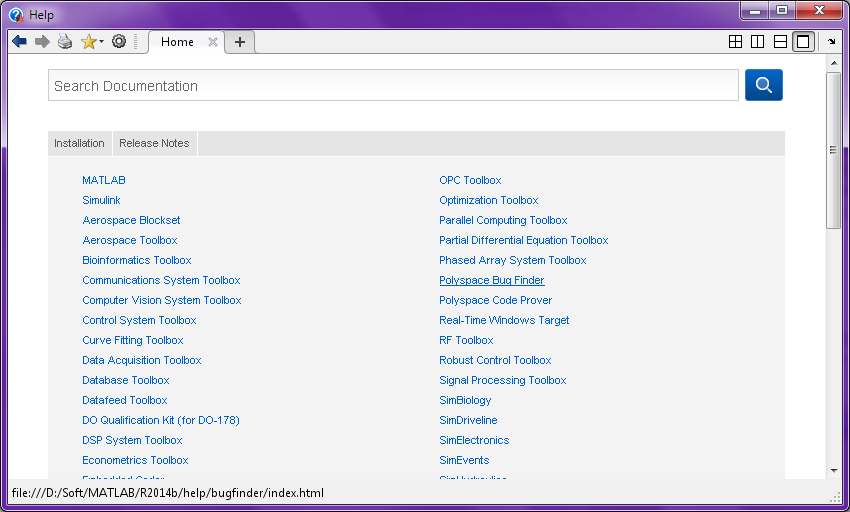Open the Installation tab
850x512 pixels.
[79, 143]
